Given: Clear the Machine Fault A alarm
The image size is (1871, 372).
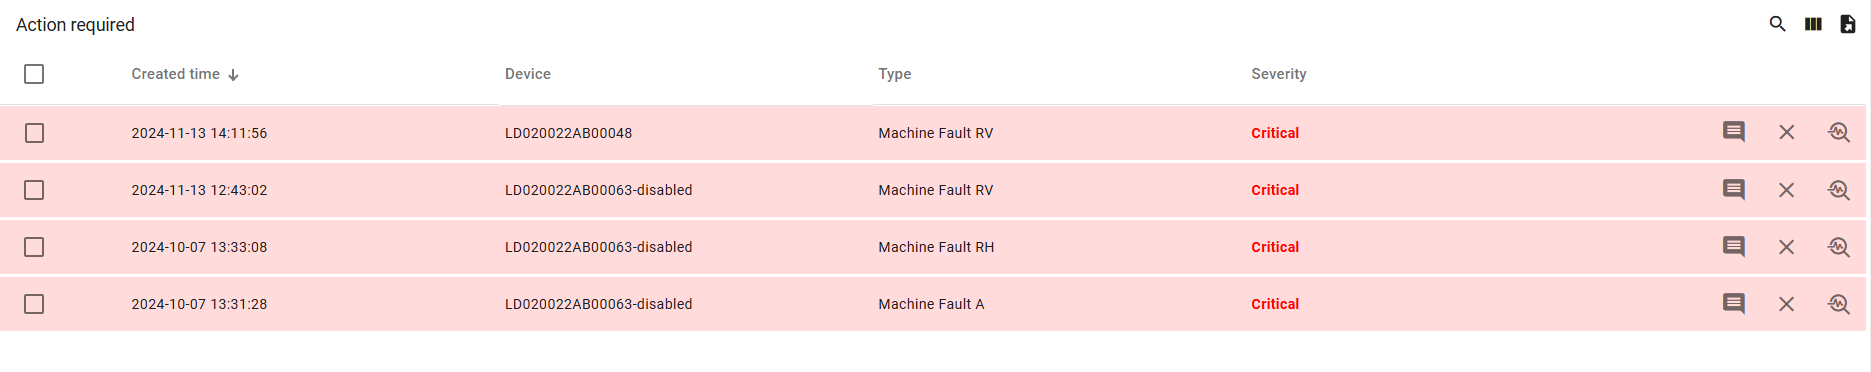Looking at the screenshot, I should (1787, 304).
